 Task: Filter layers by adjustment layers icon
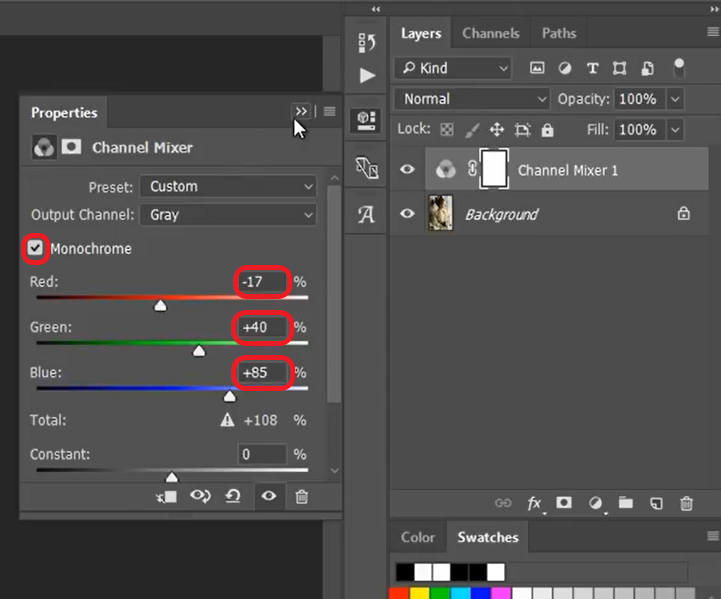pos(565,68)
